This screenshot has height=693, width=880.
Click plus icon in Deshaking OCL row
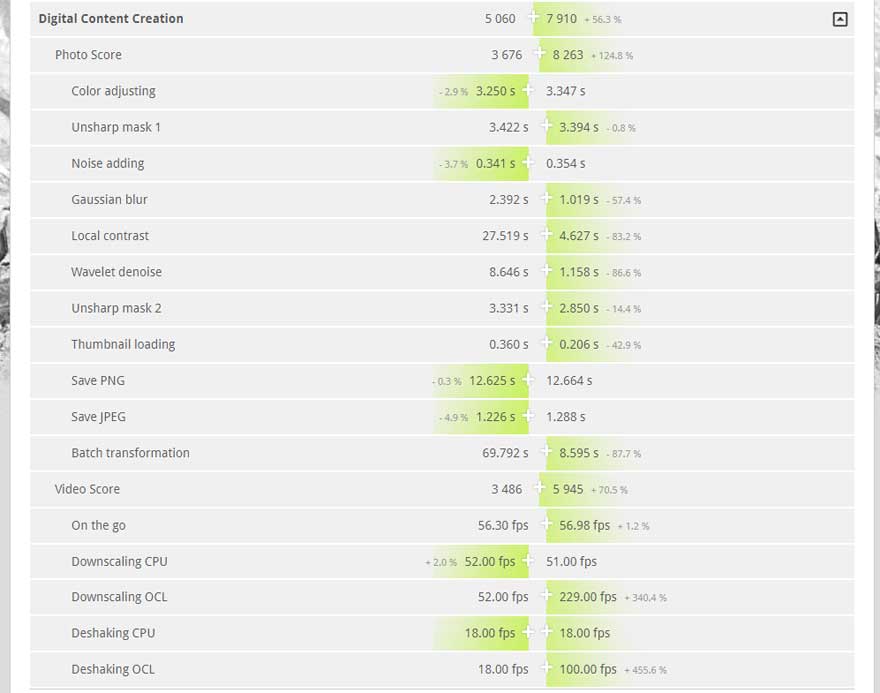point(546,668)
